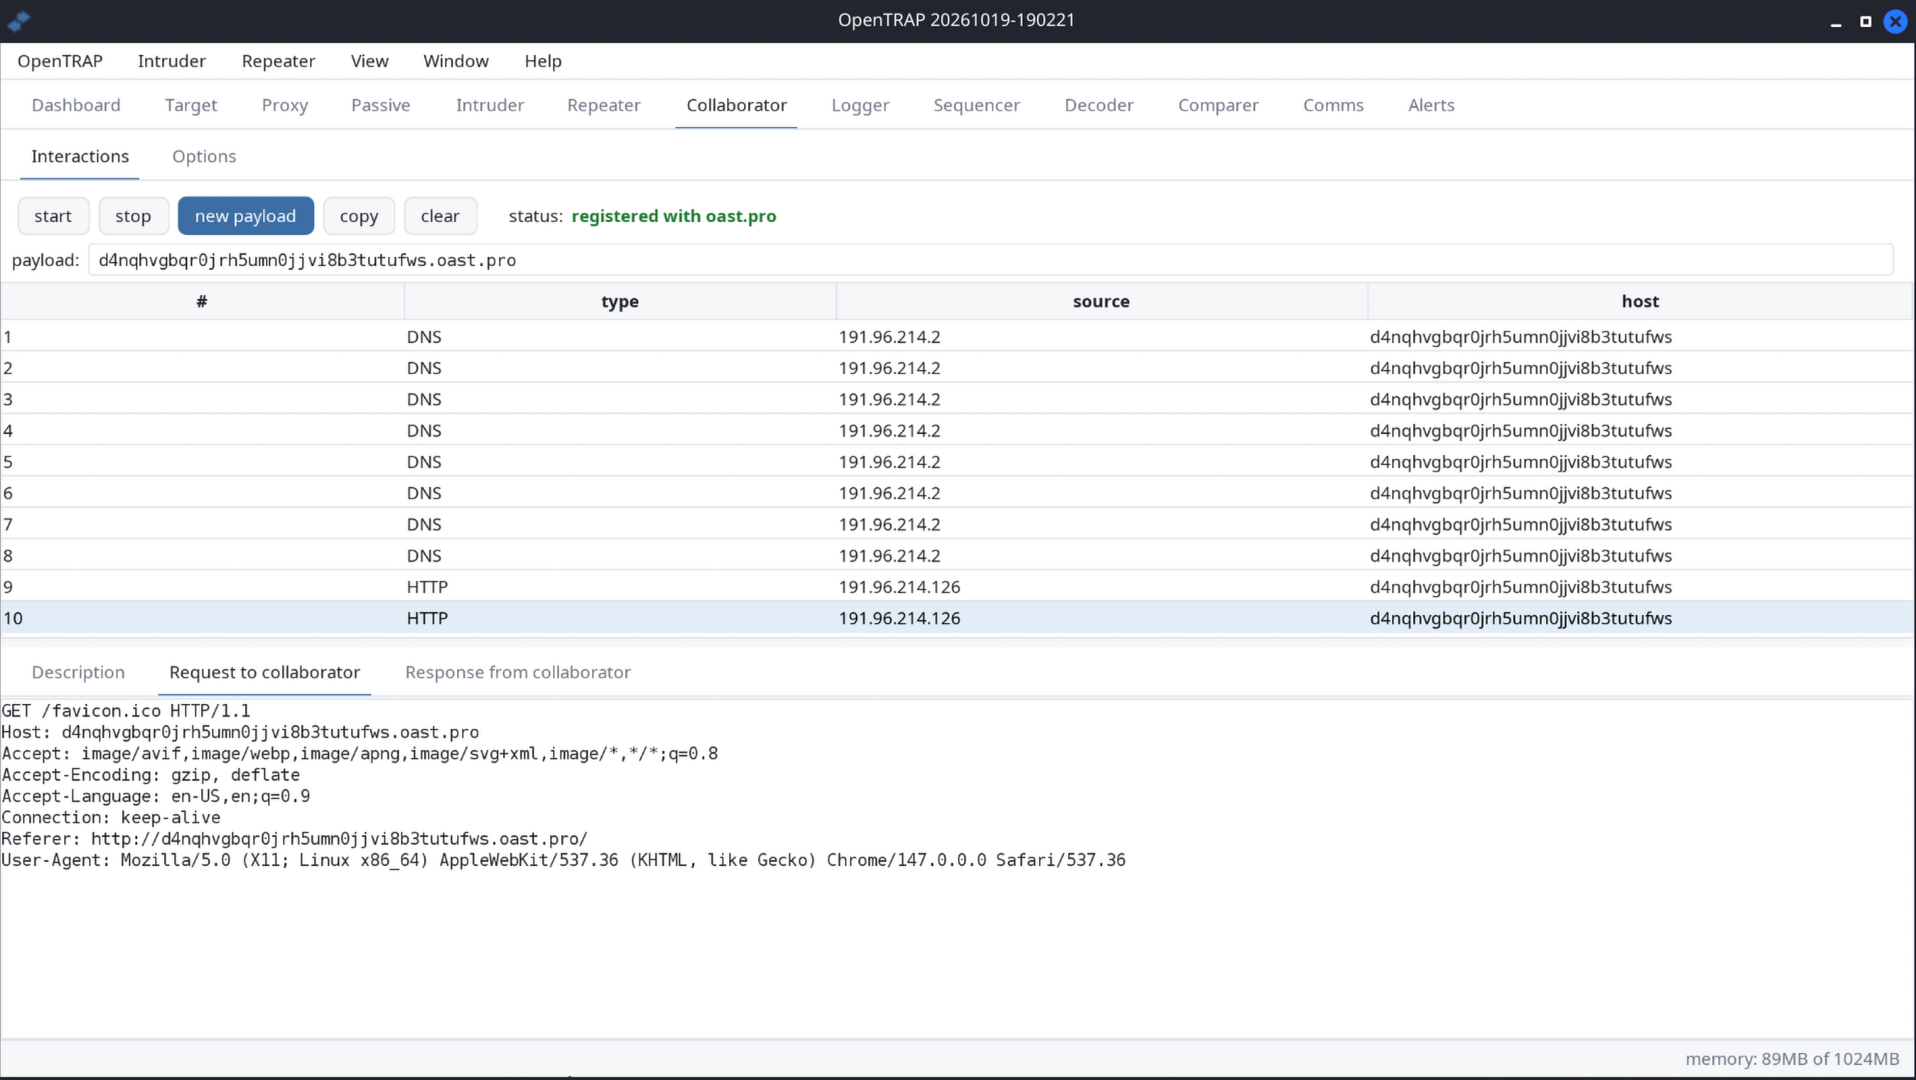The height and width of the screenshot is (1080, 1916).
Task: Select interaction row 9 HTTP
Action: point(957,587)
